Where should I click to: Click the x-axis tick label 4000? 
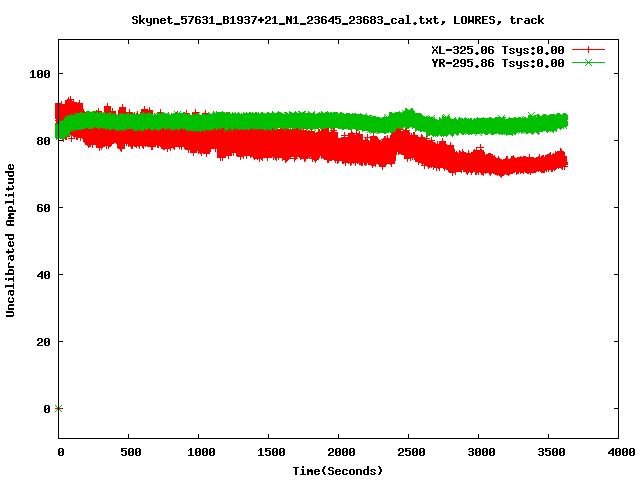(x=621, y=452)
